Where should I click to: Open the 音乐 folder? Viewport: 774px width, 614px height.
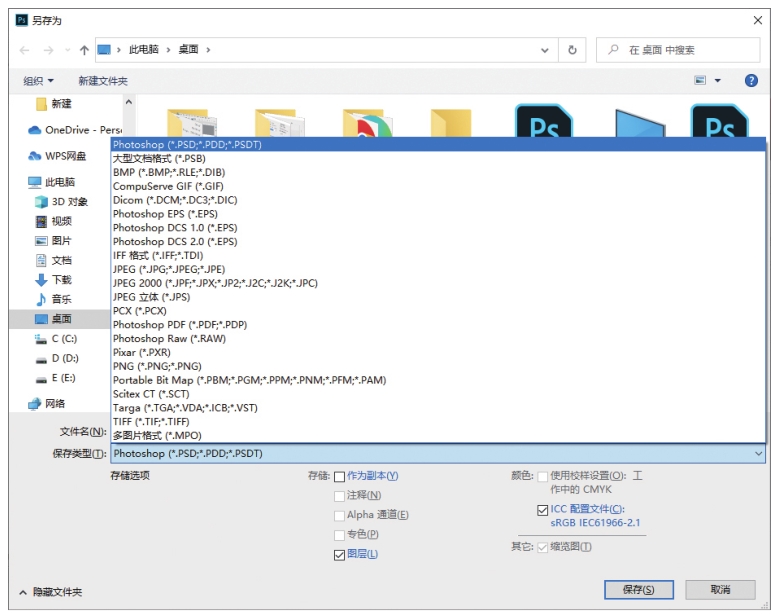pyautogui.click(x=53, y=299)
